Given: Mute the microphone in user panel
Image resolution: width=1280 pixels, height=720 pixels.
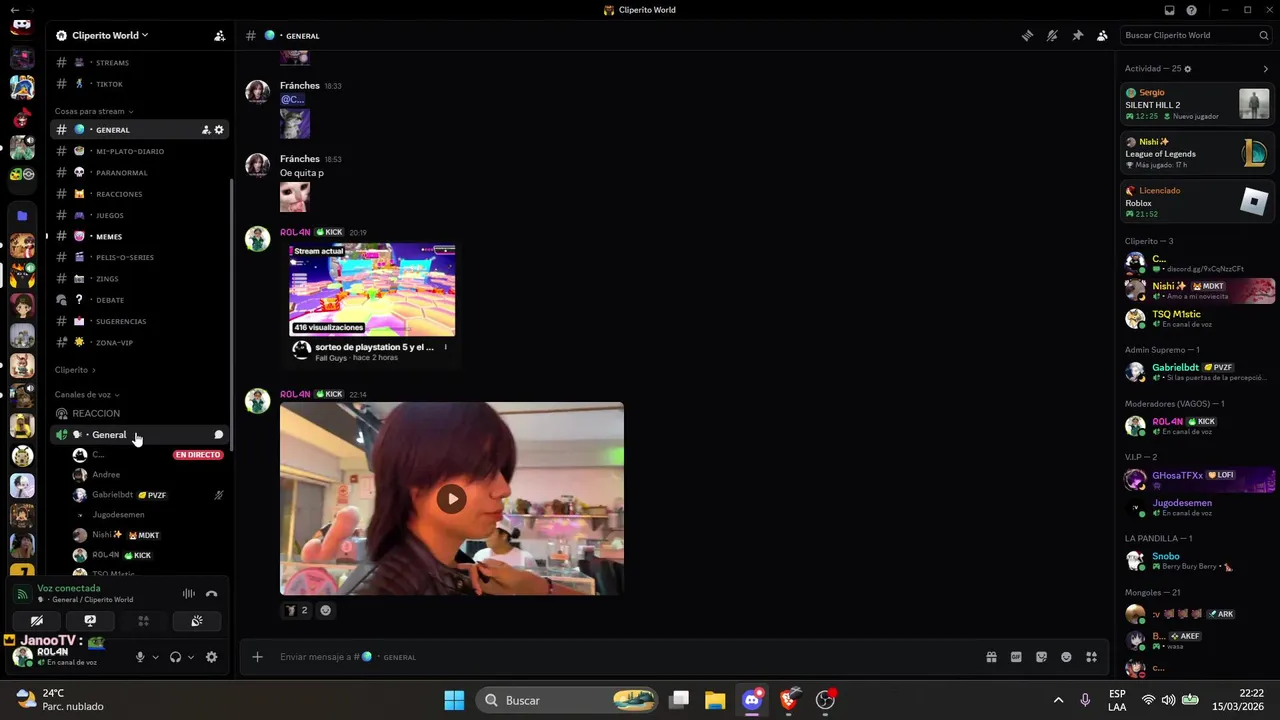Looking at the screenshot, I should [140, 657].
